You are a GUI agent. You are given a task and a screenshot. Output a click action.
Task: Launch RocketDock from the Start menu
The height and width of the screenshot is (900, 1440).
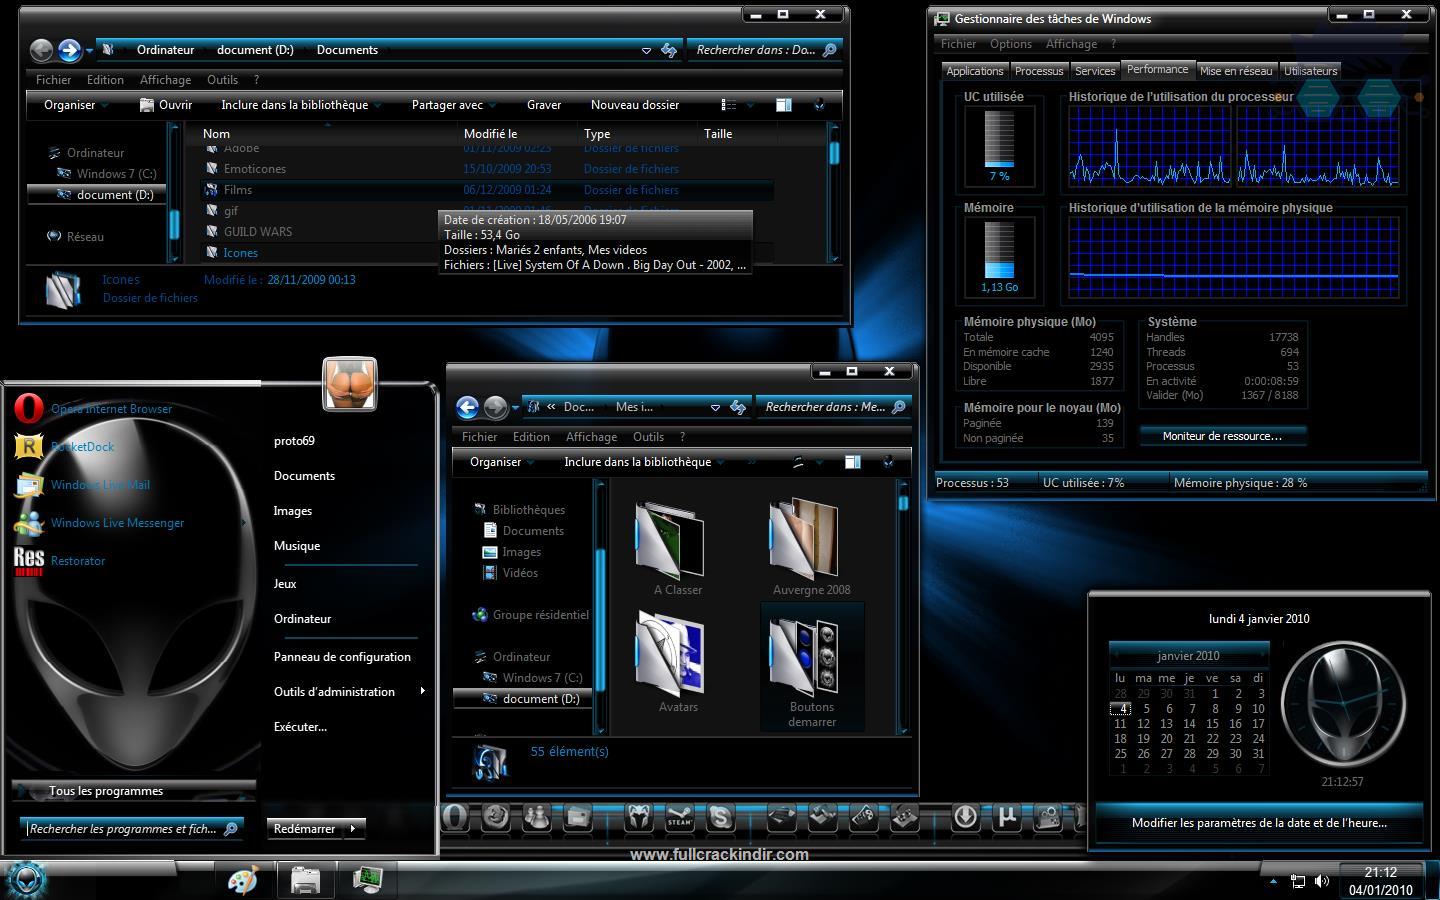pos(65,446)
